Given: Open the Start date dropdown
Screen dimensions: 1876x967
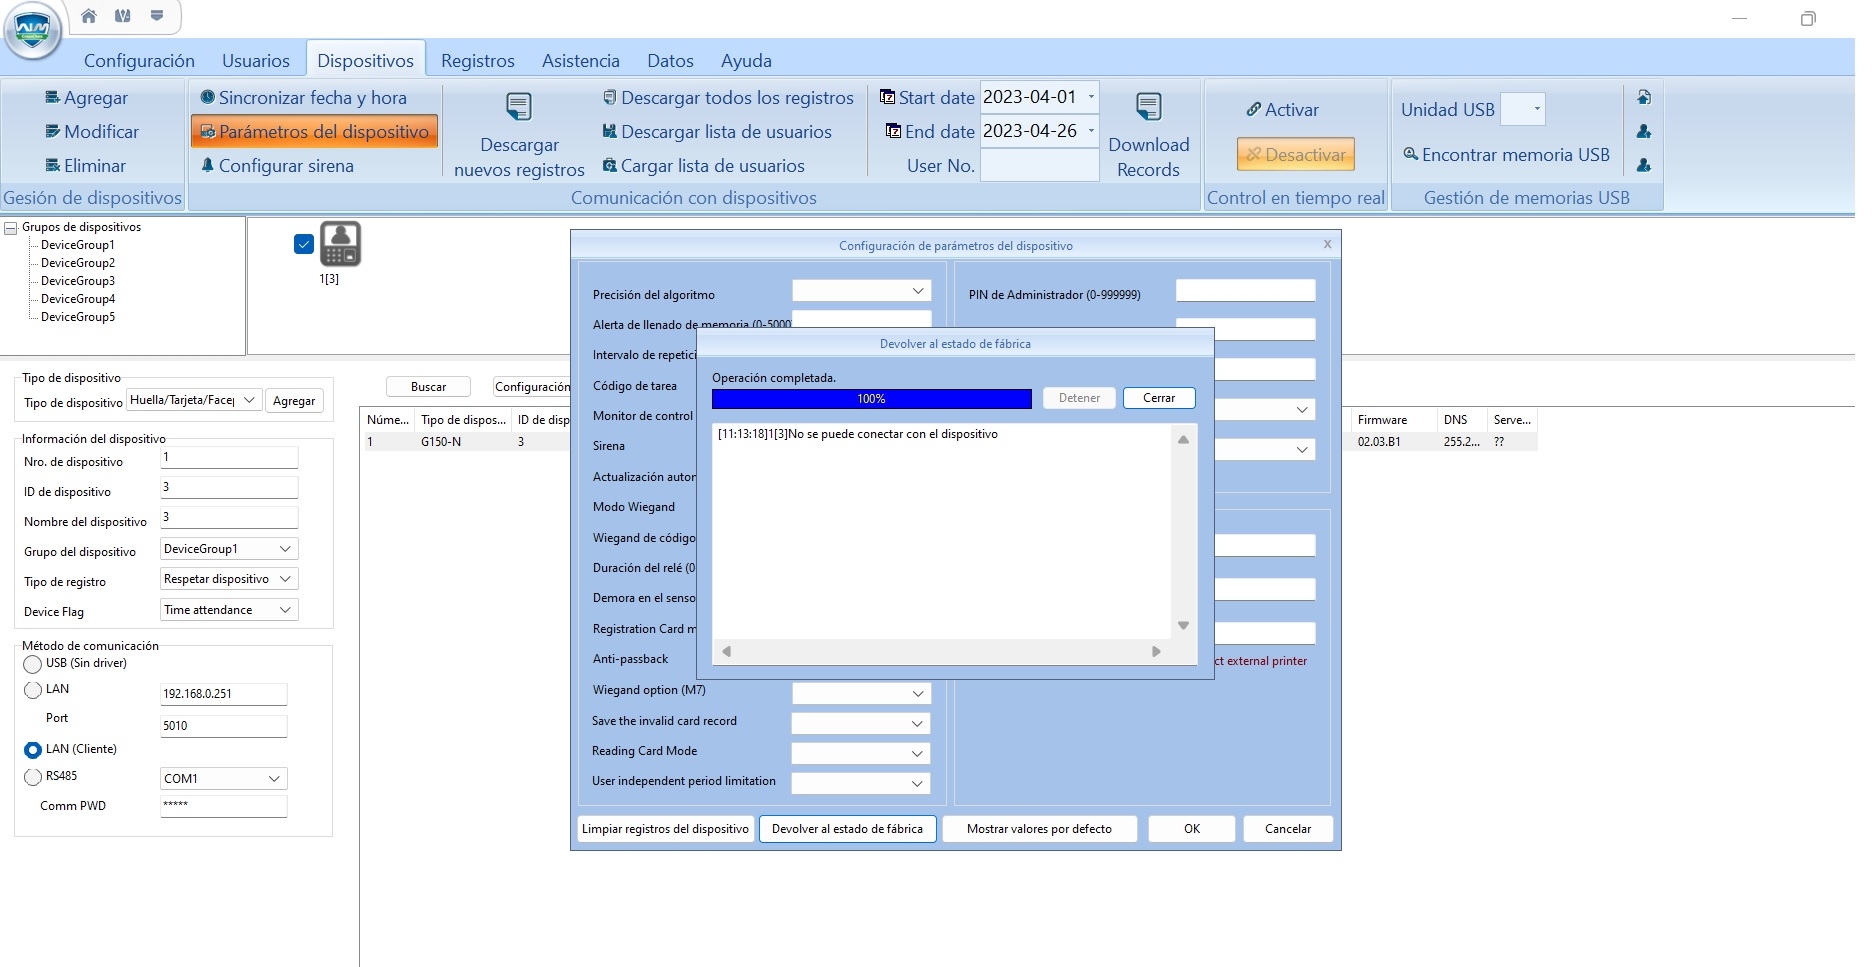Looking at the screenshot, I should 1091,97.
